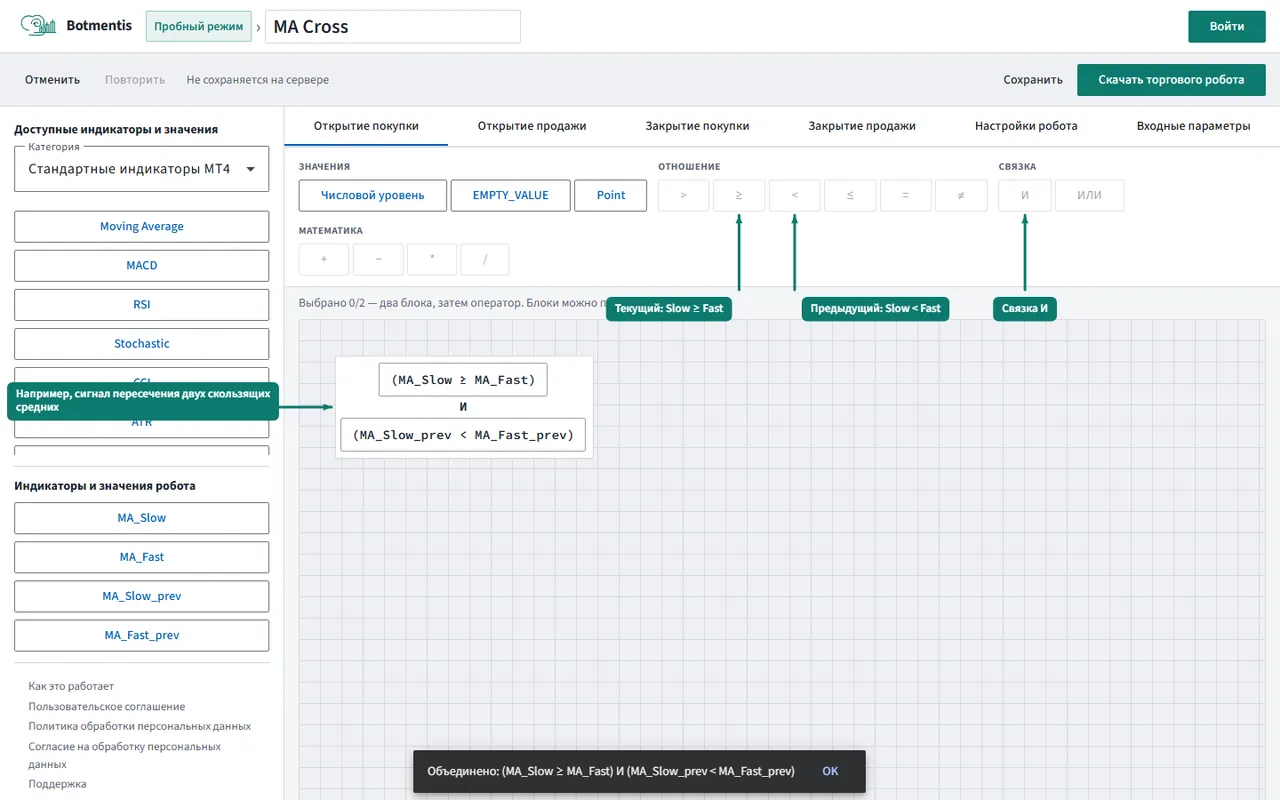Open the Как это работает link
This screenshot has width=1280, height=800.
click(x=71, y=686)
